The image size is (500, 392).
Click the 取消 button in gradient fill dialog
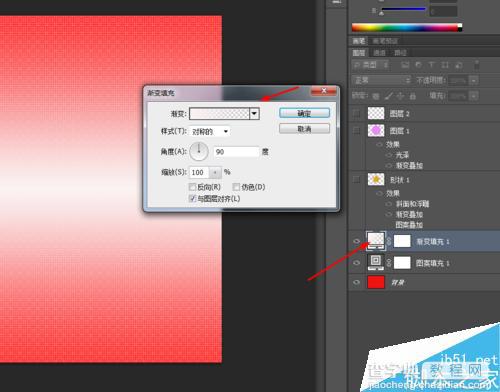coord(304,129)
